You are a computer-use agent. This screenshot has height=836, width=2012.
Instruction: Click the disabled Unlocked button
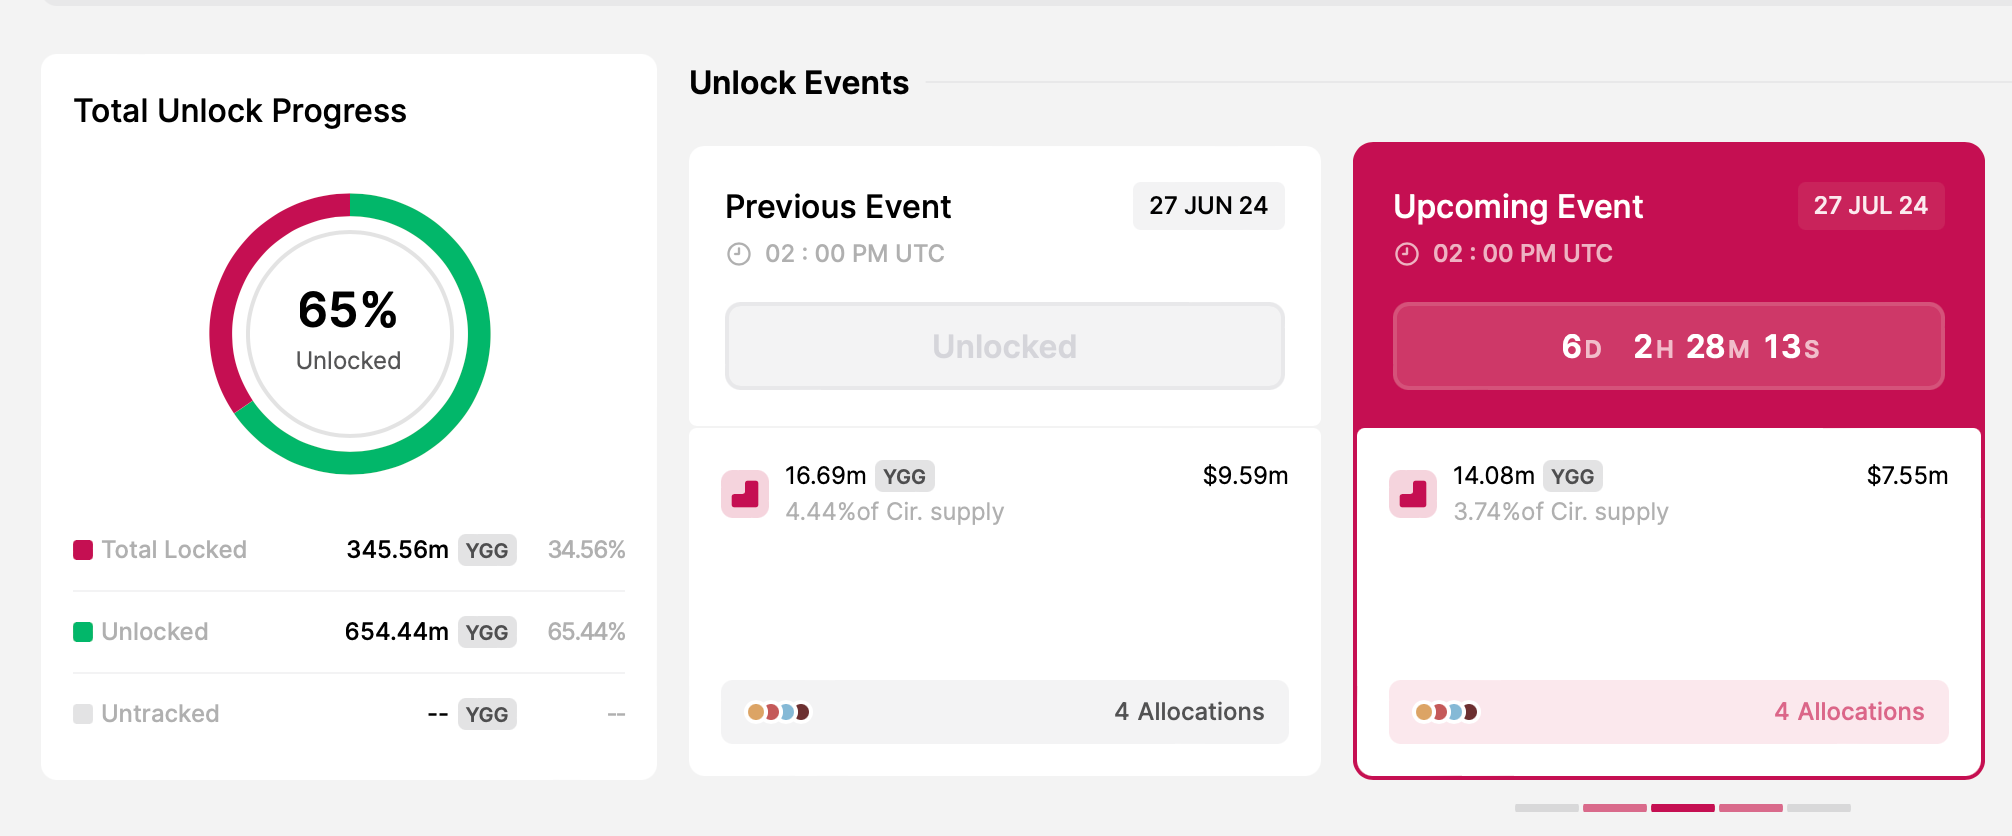[x=1004, y=346]
